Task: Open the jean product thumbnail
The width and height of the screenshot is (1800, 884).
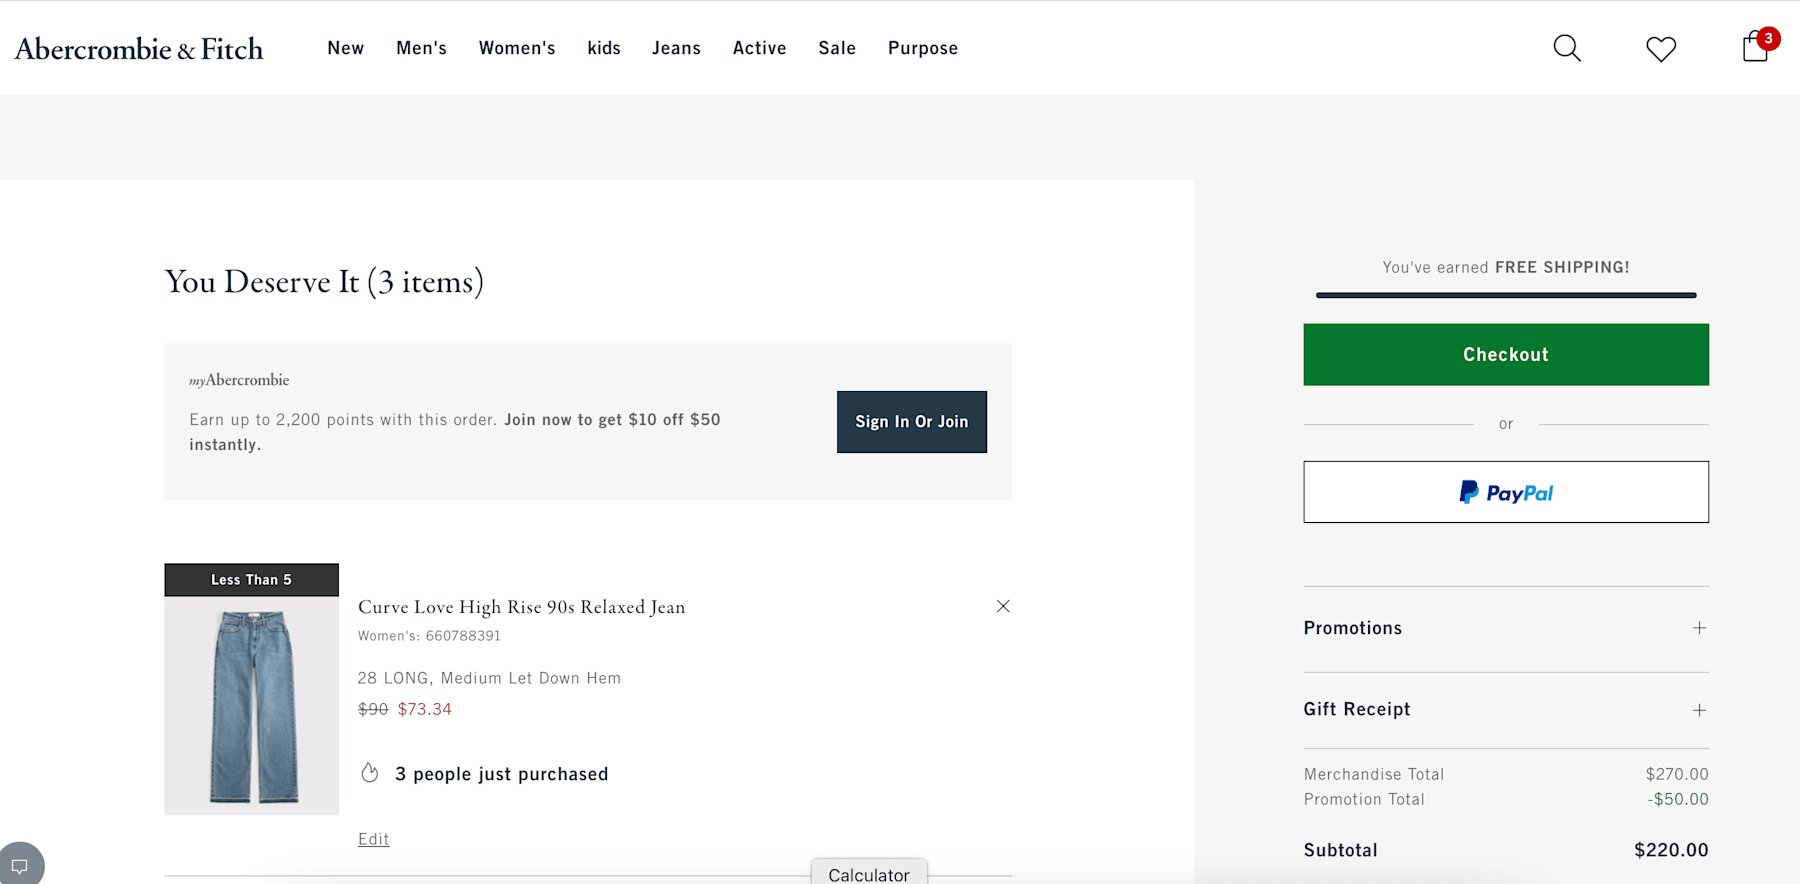Action: pyautogui.click(x=252, y=706)
